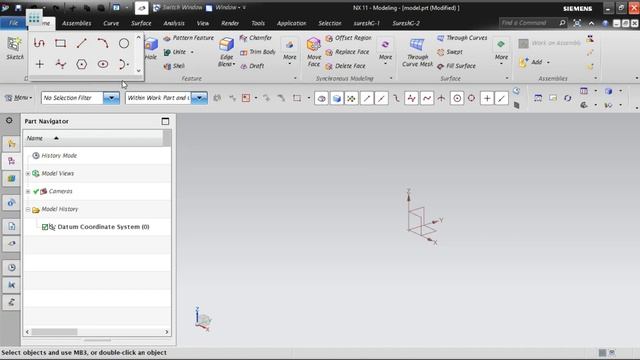Switch to the Assemblies ribbon tab
640x360 pixels.
click(77, 23)
